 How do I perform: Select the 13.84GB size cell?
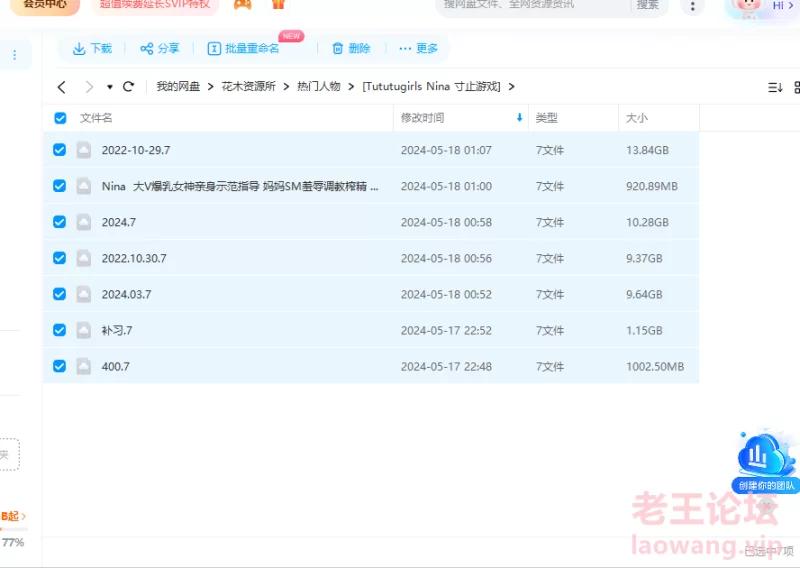coord(647,150)
